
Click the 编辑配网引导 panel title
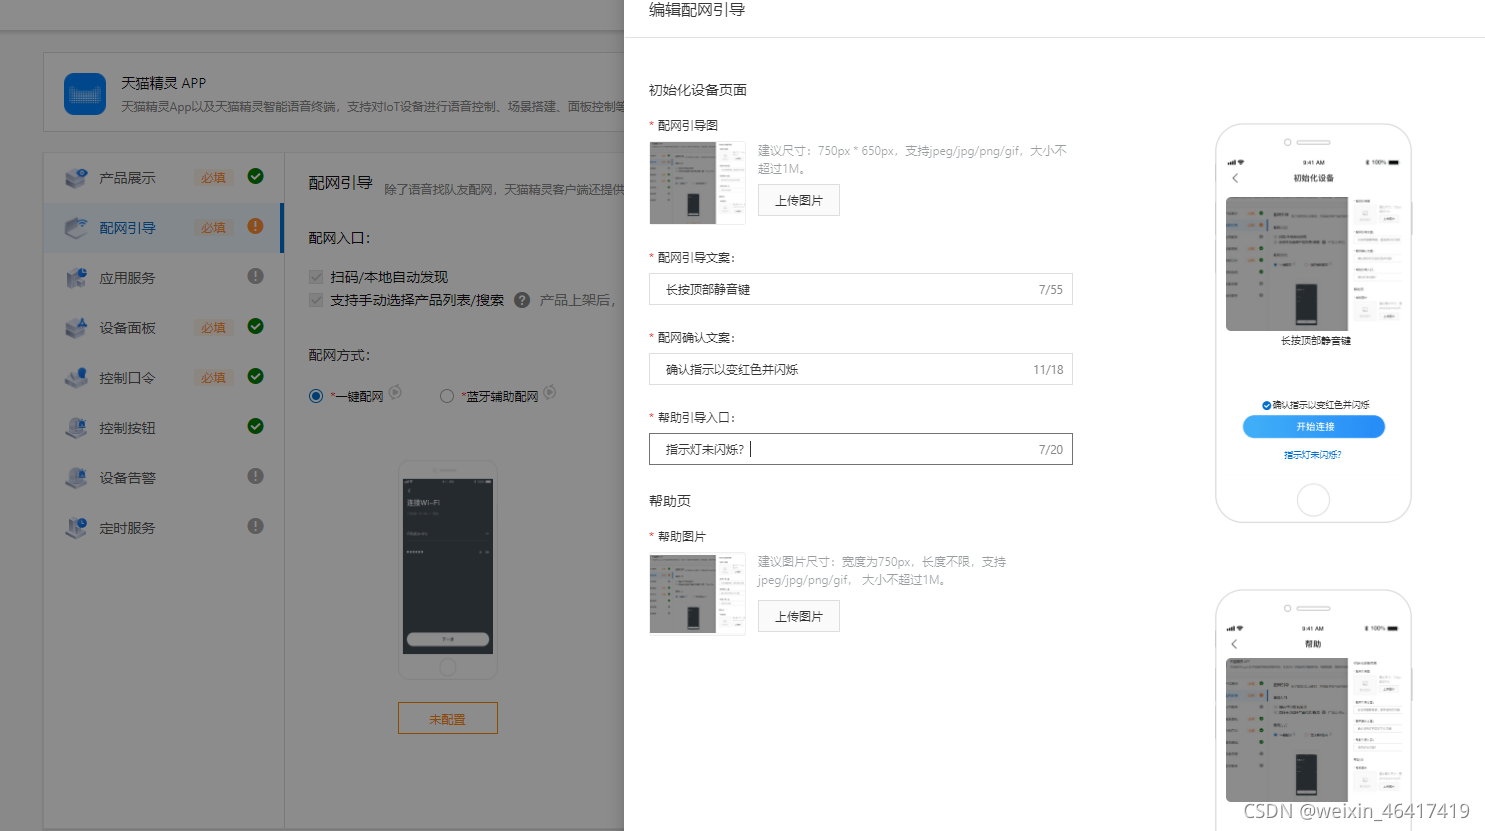tap(697, 10)
